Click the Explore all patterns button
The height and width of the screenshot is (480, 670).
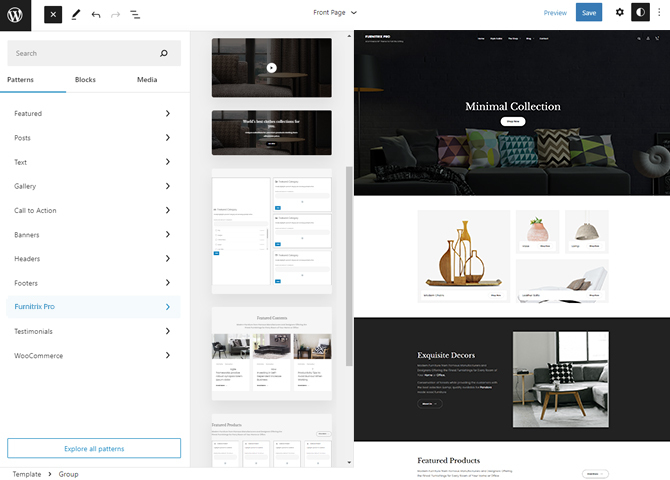(94, 448)
